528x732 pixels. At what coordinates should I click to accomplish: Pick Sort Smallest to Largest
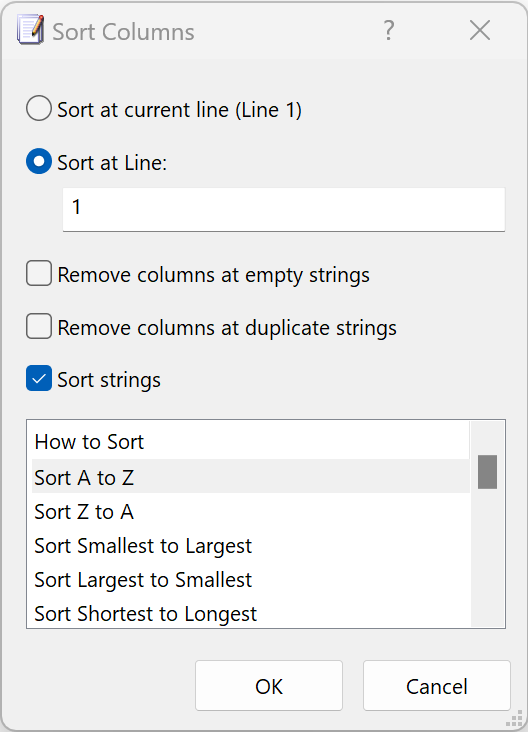click(x=251, y=545)
